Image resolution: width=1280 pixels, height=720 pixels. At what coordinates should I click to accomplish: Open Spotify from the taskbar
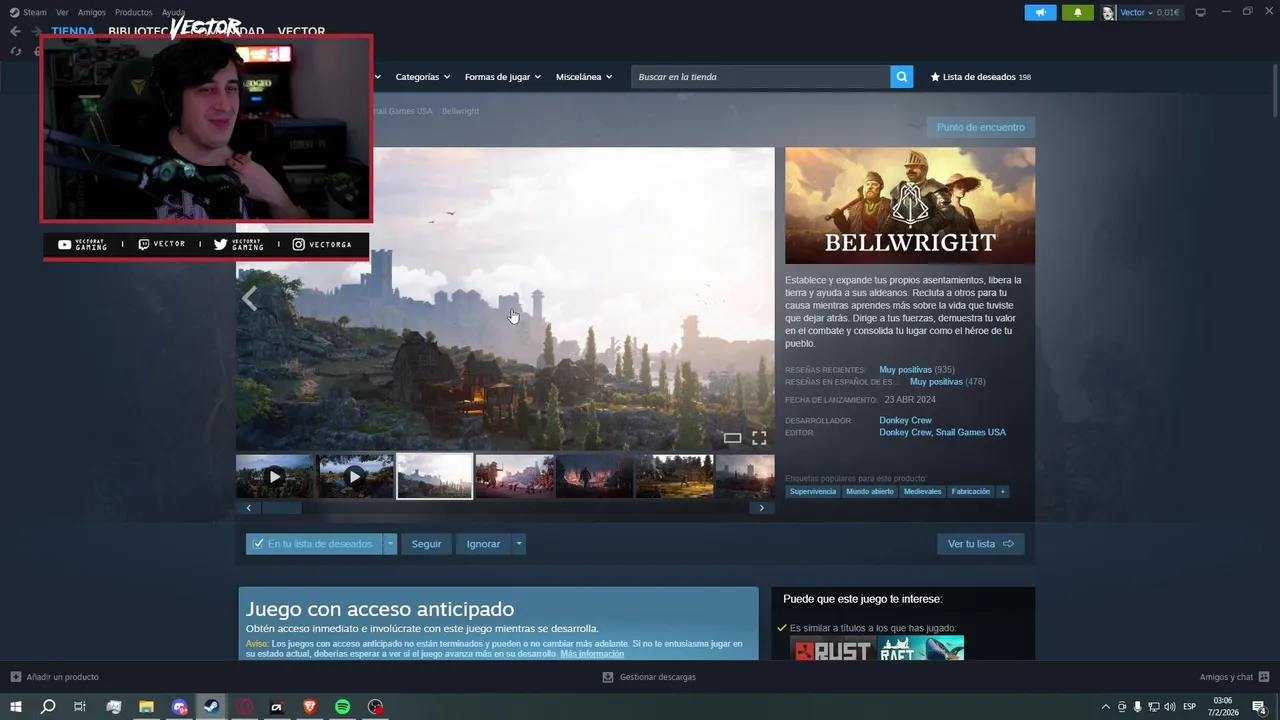[342, 707]
